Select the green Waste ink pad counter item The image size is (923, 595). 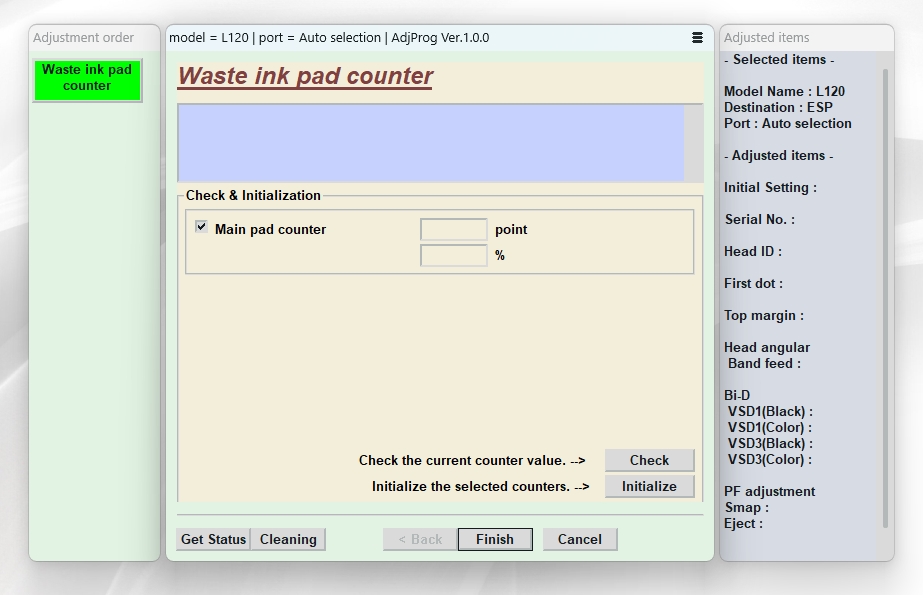(x=87, y=78)
